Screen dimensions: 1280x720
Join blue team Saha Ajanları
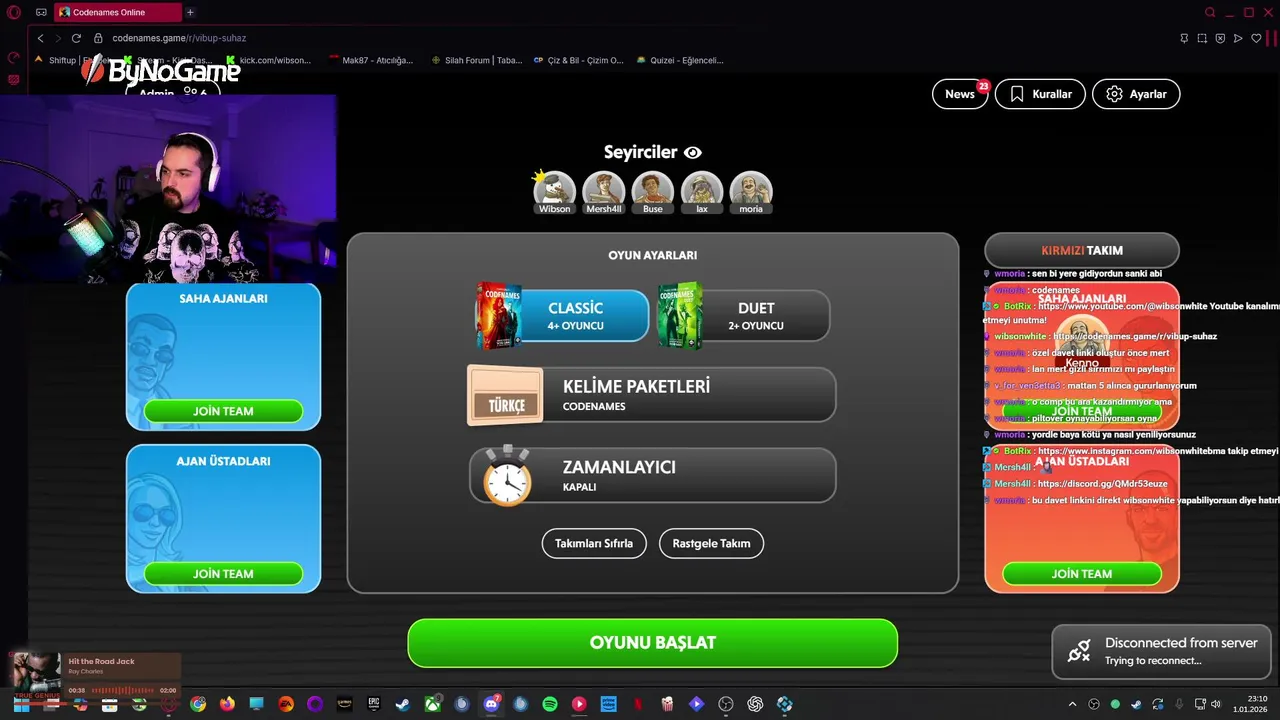(223, 411)
